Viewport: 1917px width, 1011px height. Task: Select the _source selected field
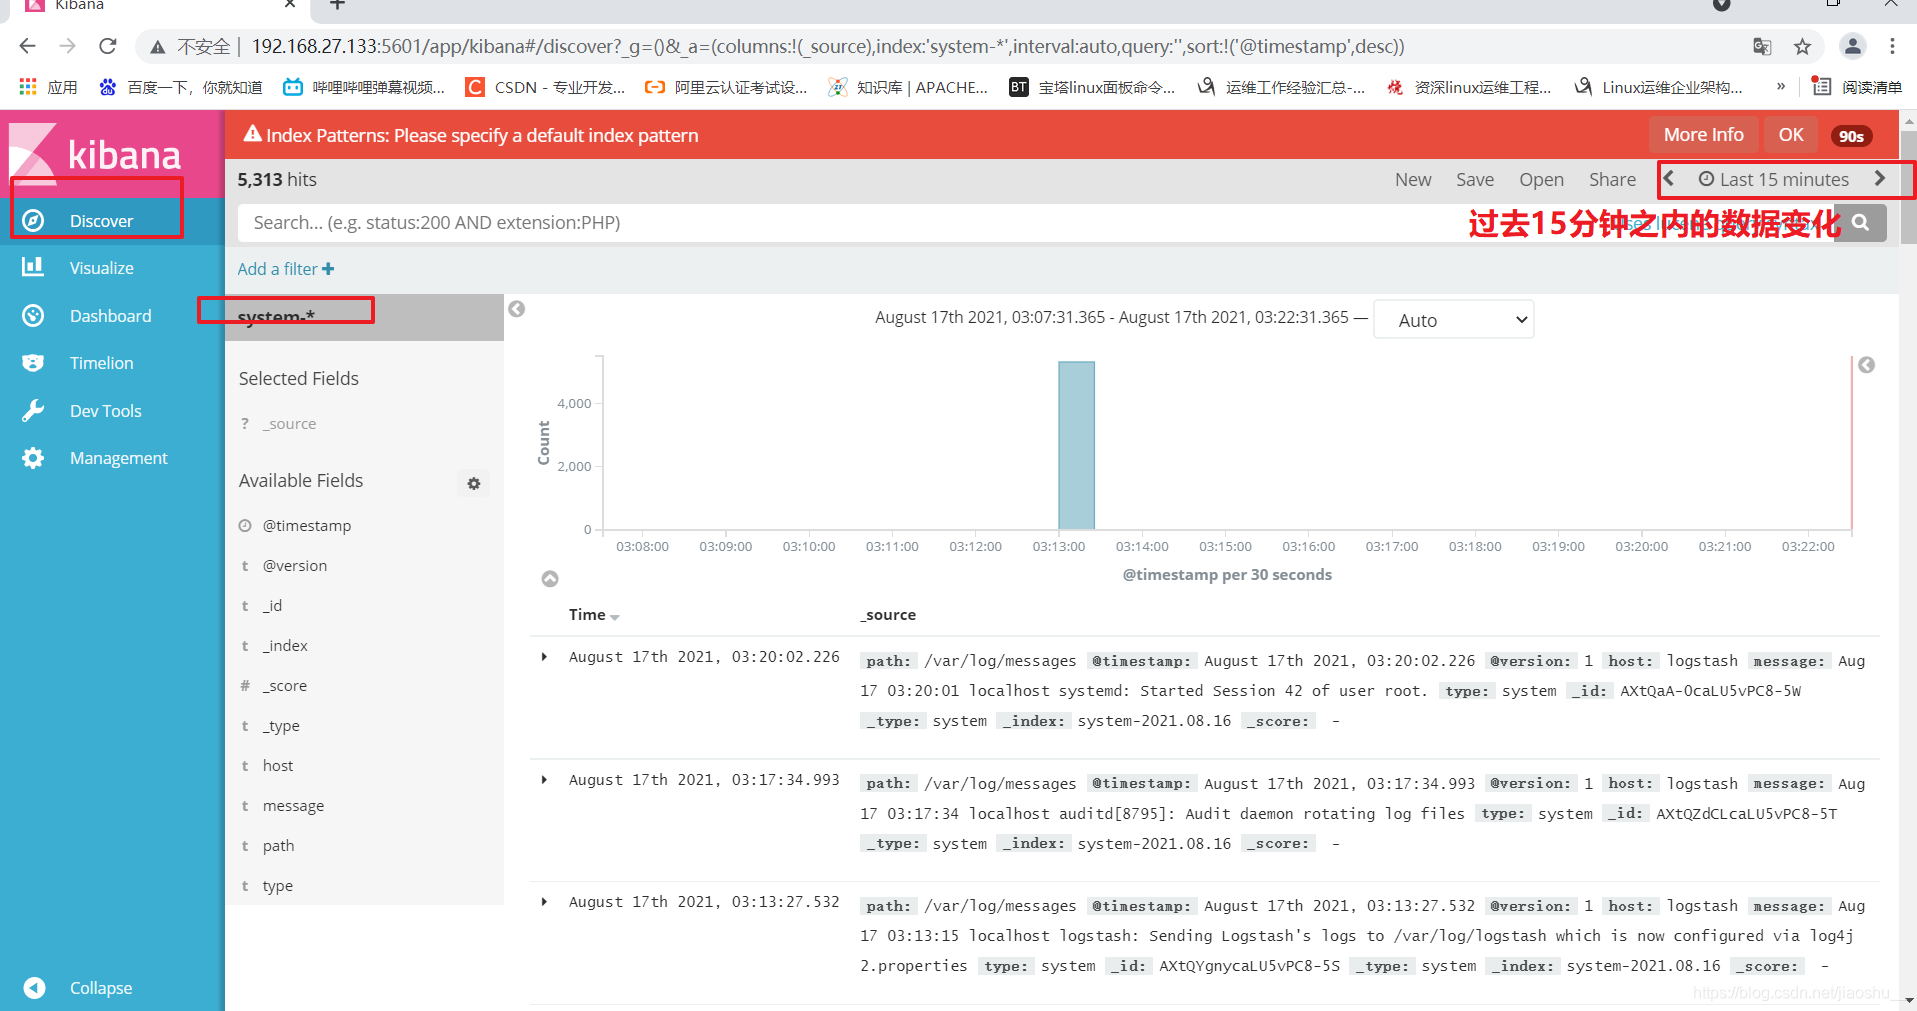click(x=289, y=424)
